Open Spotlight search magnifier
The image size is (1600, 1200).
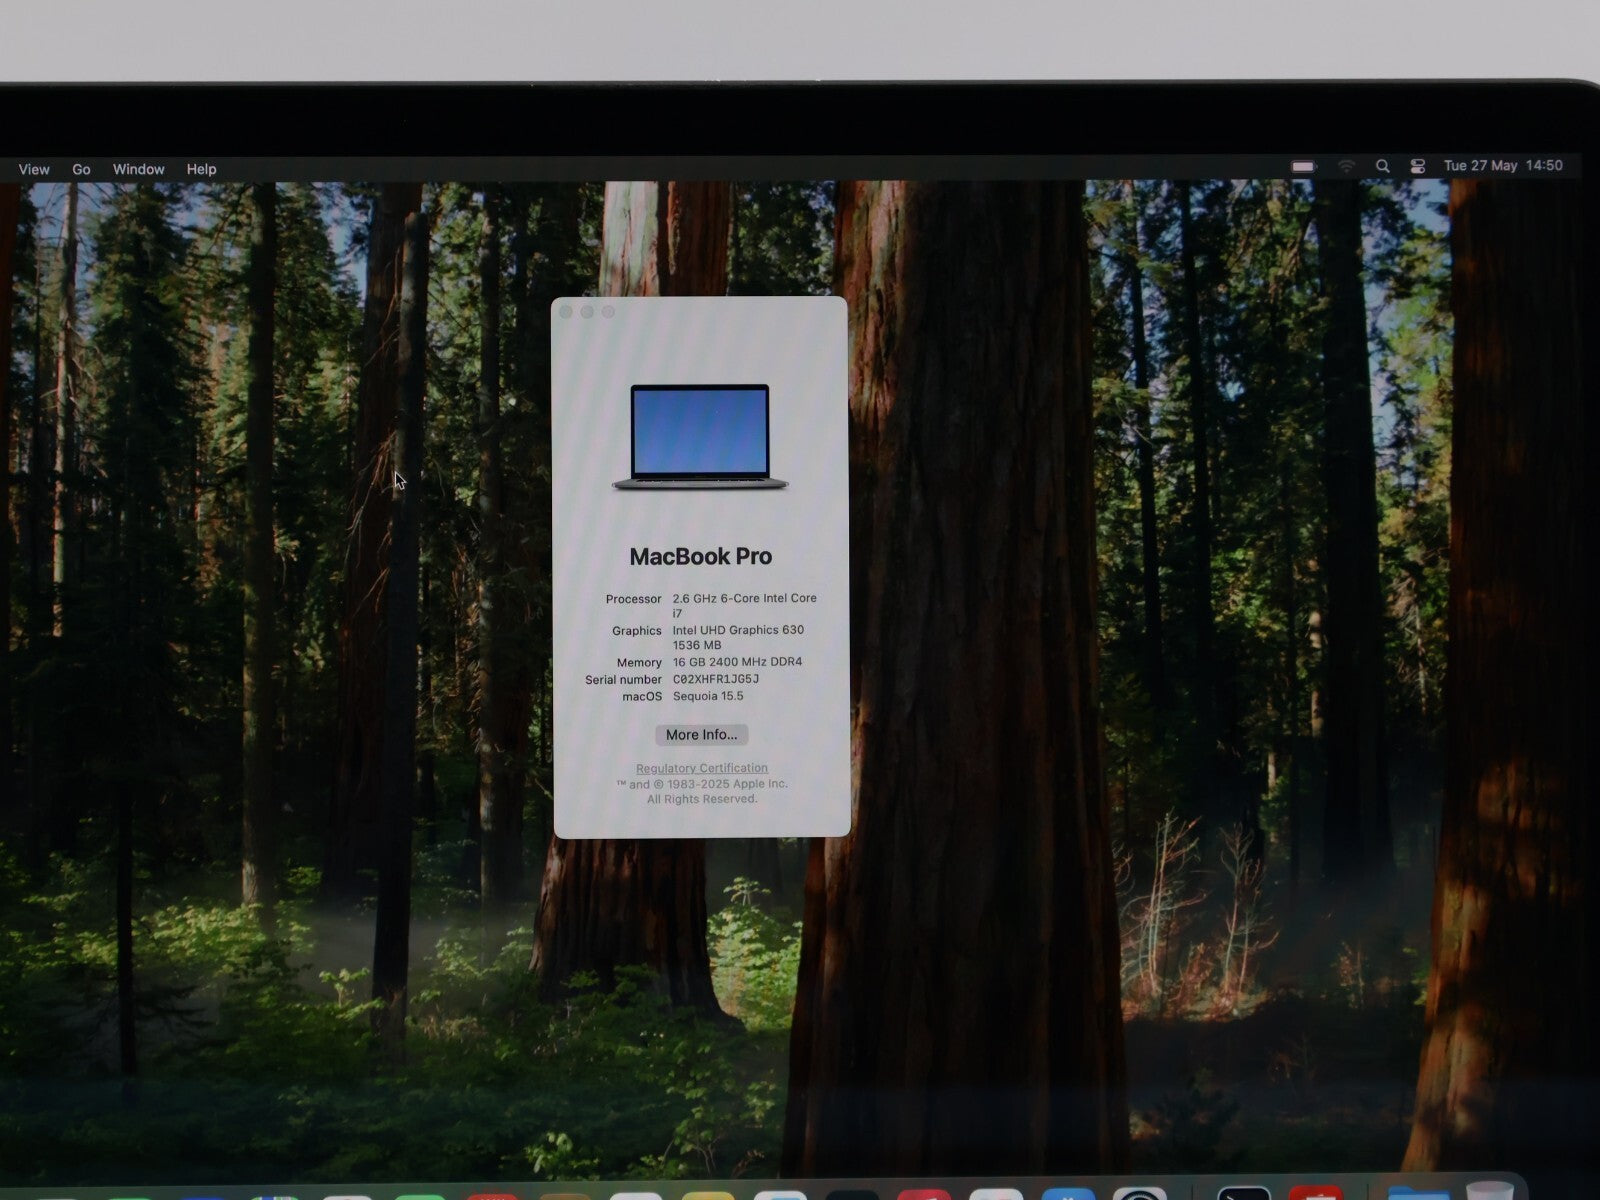pos(1382,167)
